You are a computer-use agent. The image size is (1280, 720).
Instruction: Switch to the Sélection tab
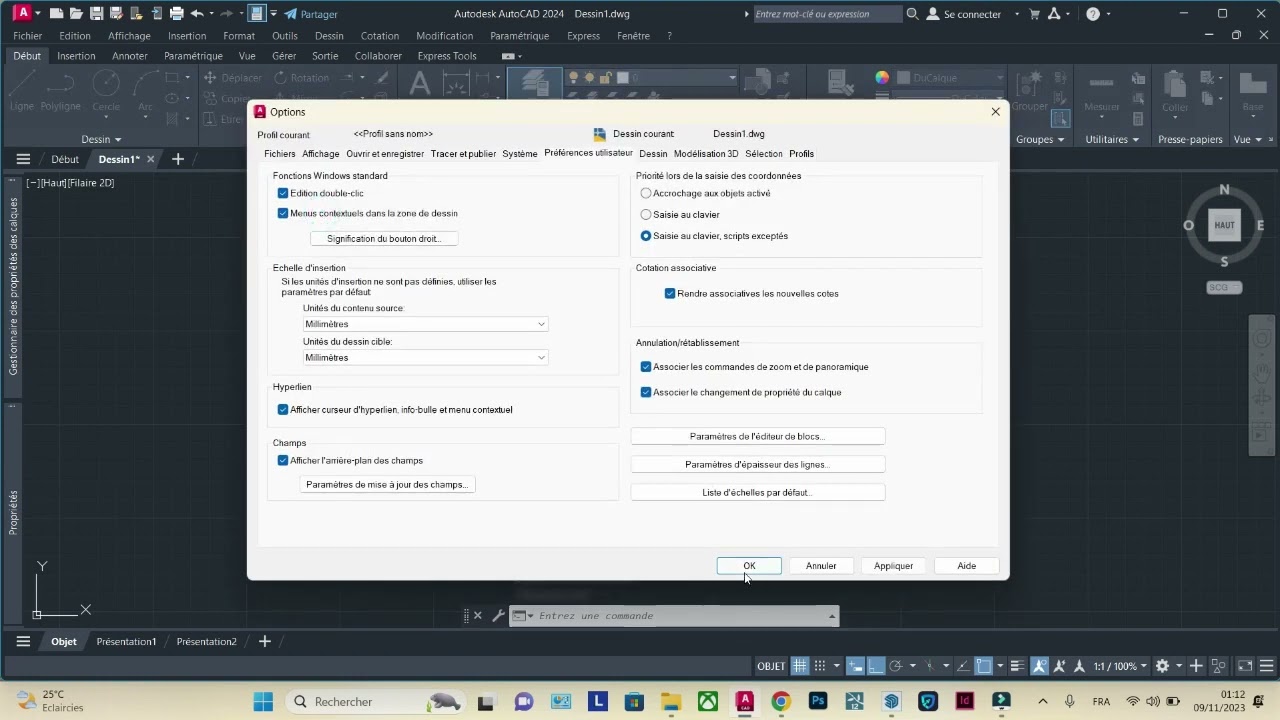tap(764, 154)
